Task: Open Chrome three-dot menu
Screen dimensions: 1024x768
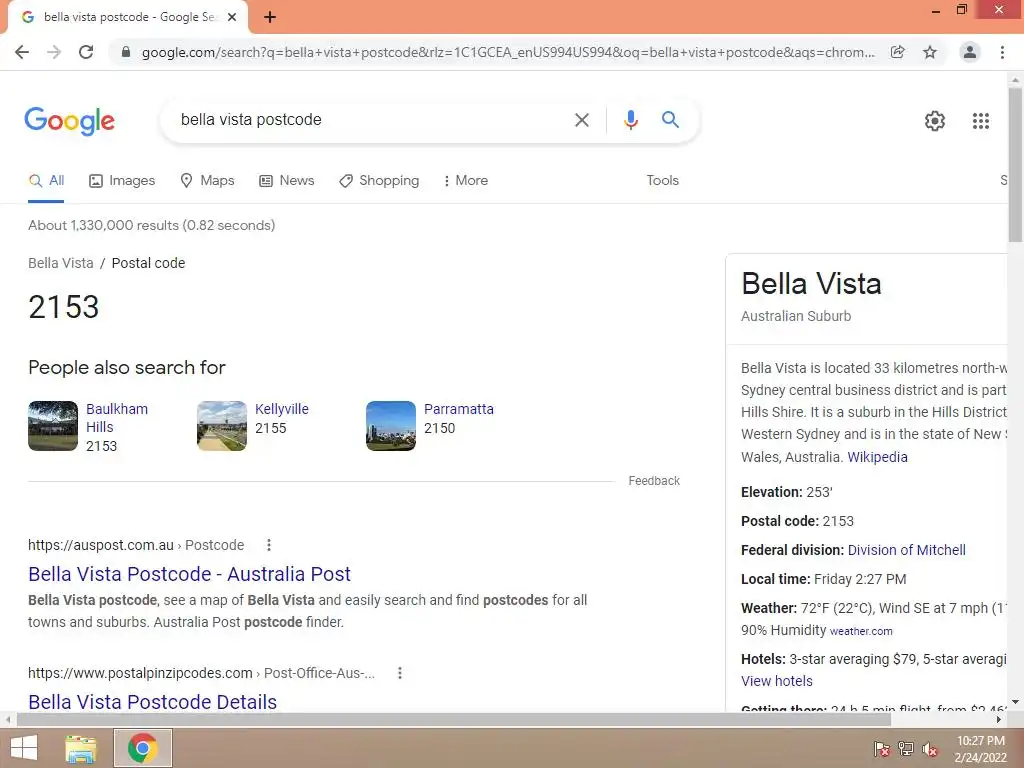Action: coord(1002,52)
